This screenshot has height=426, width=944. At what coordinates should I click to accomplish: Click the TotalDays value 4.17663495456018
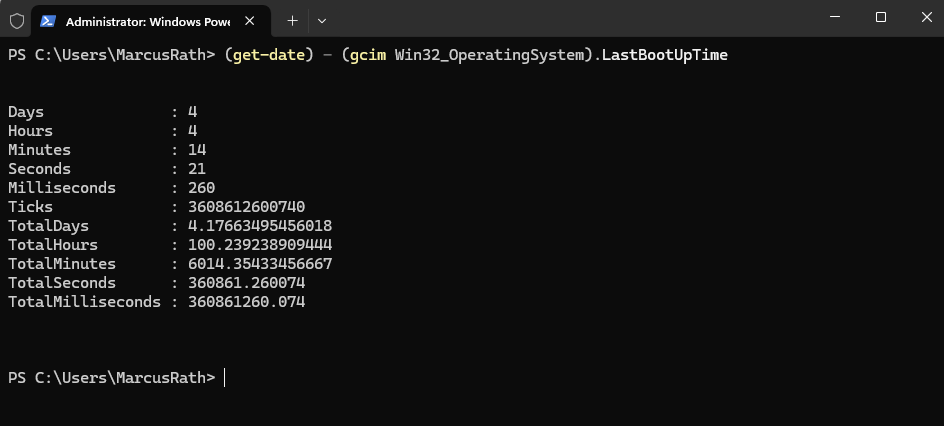click(x=260, y=226)
